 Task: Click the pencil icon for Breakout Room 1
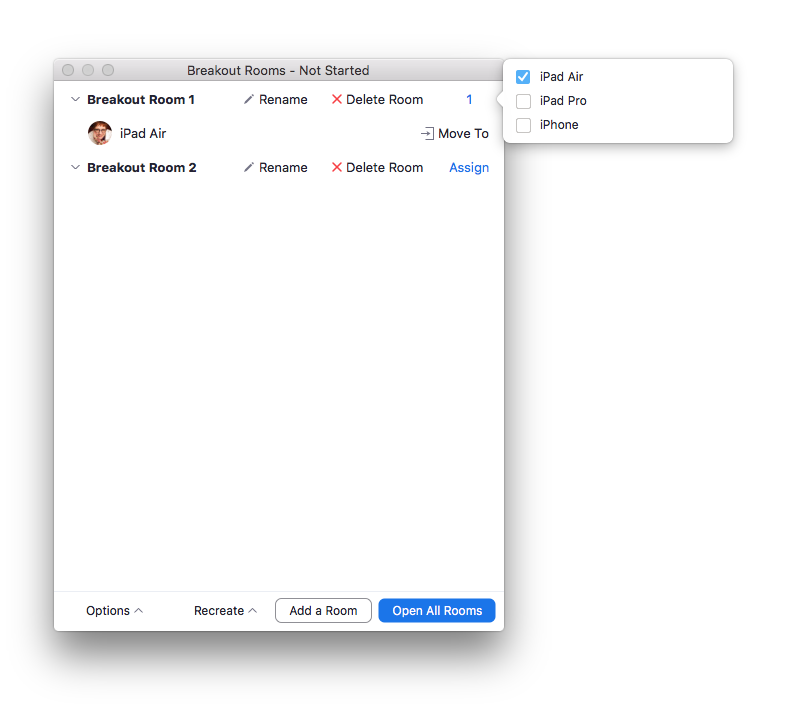(249, 100)
